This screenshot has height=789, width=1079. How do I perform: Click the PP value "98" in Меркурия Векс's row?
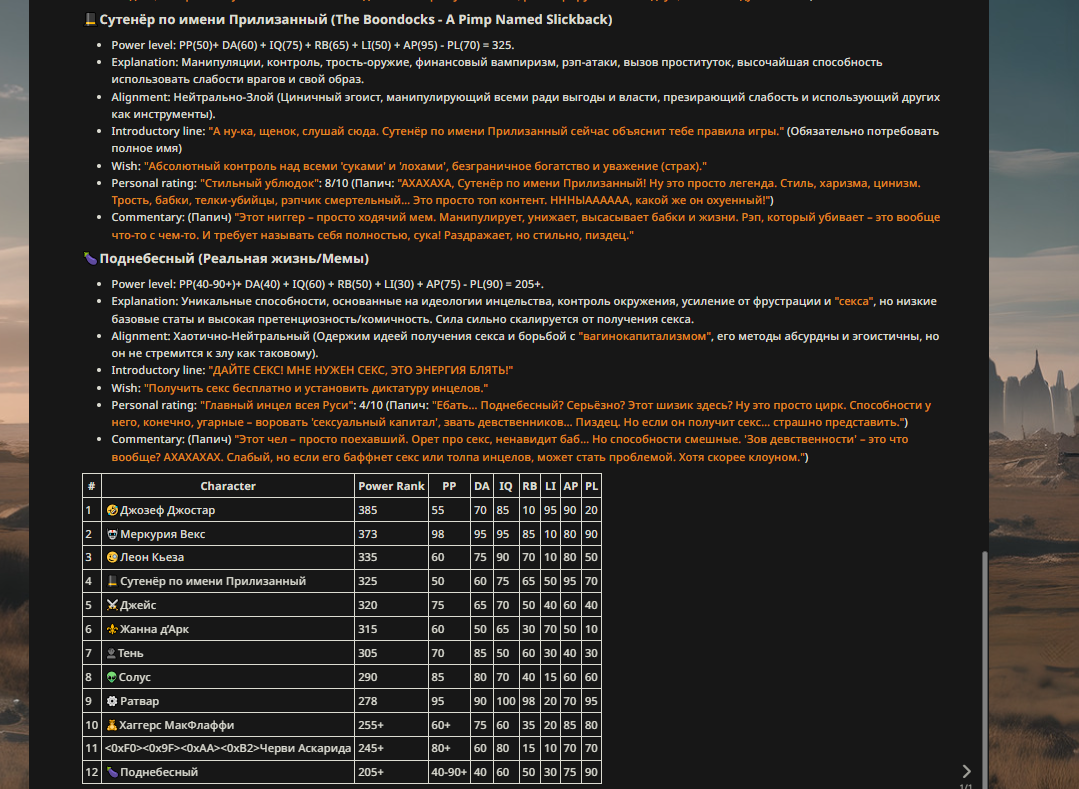point(449,534)
